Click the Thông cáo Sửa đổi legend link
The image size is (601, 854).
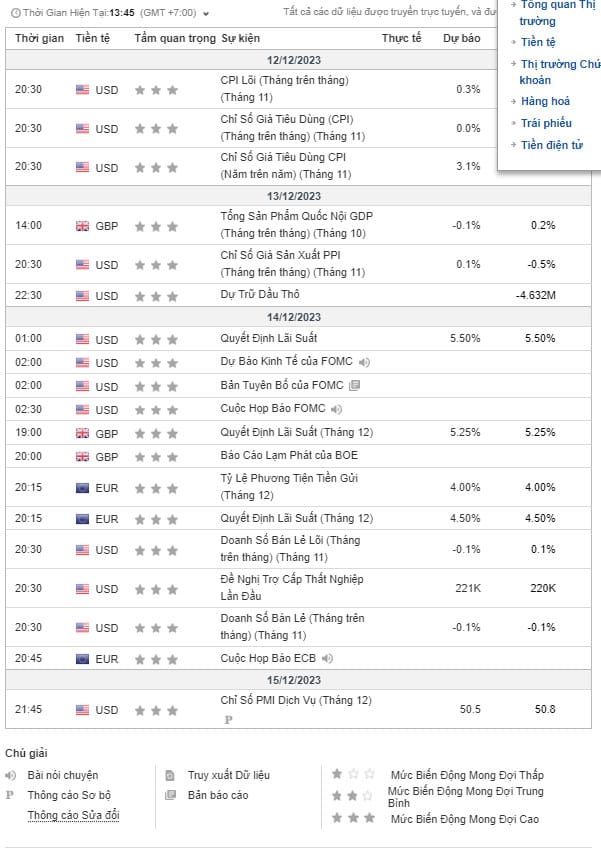tap(73, 816)
